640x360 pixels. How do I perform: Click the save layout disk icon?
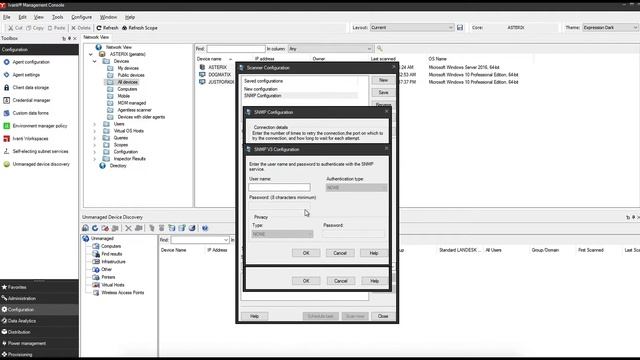[x=460, y=27]
